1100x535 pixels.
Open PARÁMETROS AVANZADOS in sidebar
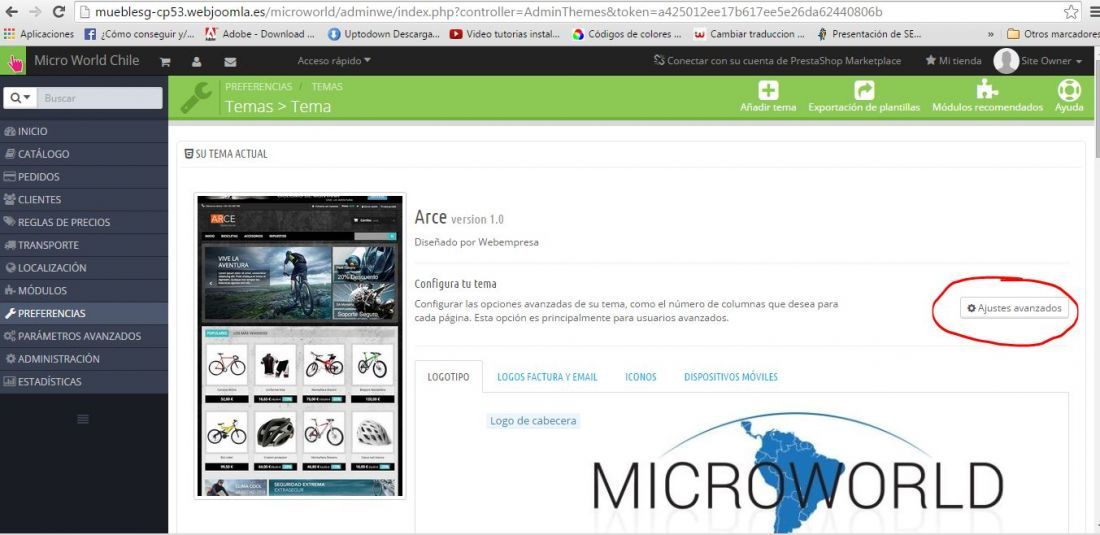(84, 336)
